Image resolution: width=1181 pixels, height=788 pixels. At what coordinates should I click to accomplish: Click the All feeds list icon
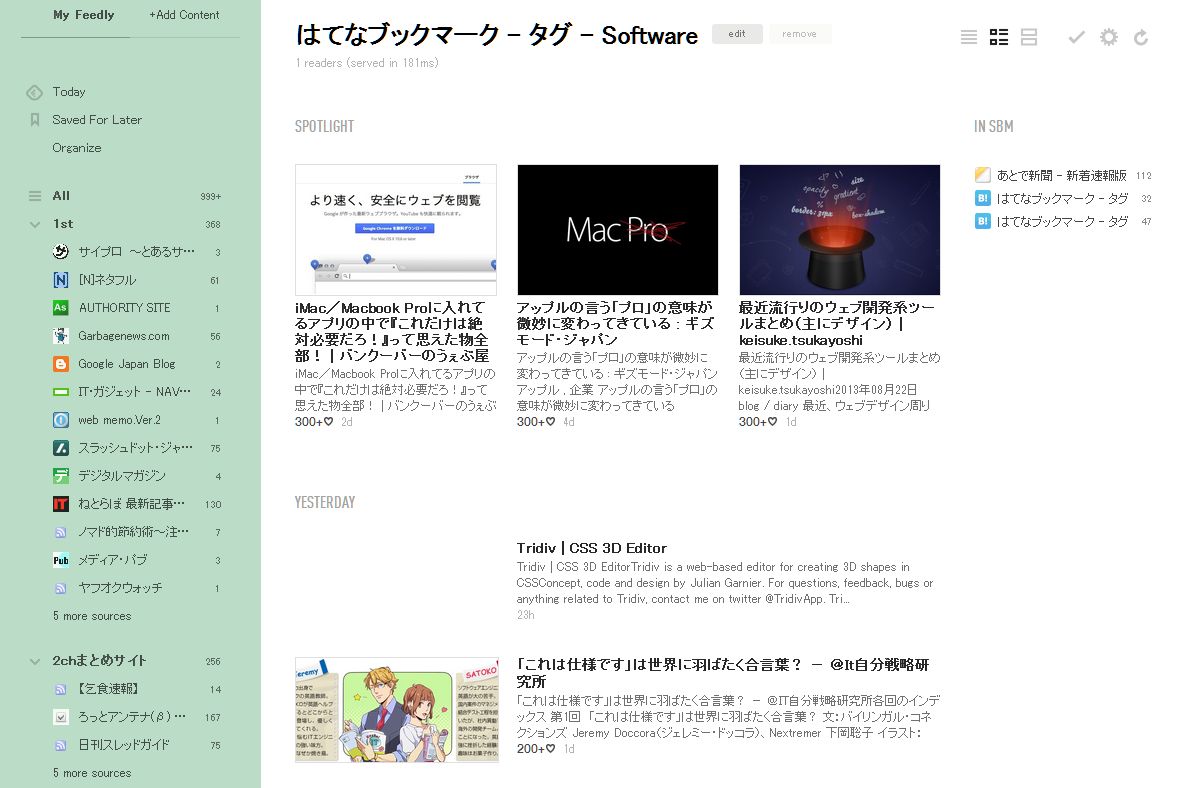[x=35, y=196]
